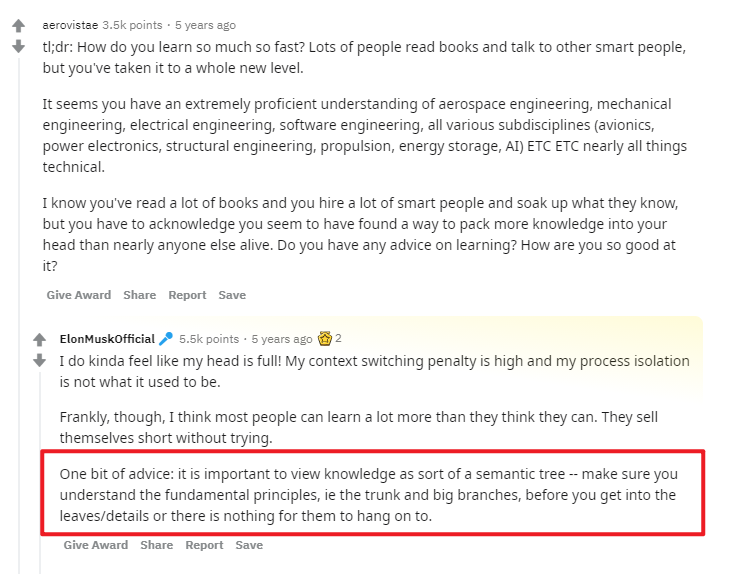Share ElonMuskOfficial's reply
The width and height of the screenshot is (733, 574).
pyautogui.click(x=157, y=545)
